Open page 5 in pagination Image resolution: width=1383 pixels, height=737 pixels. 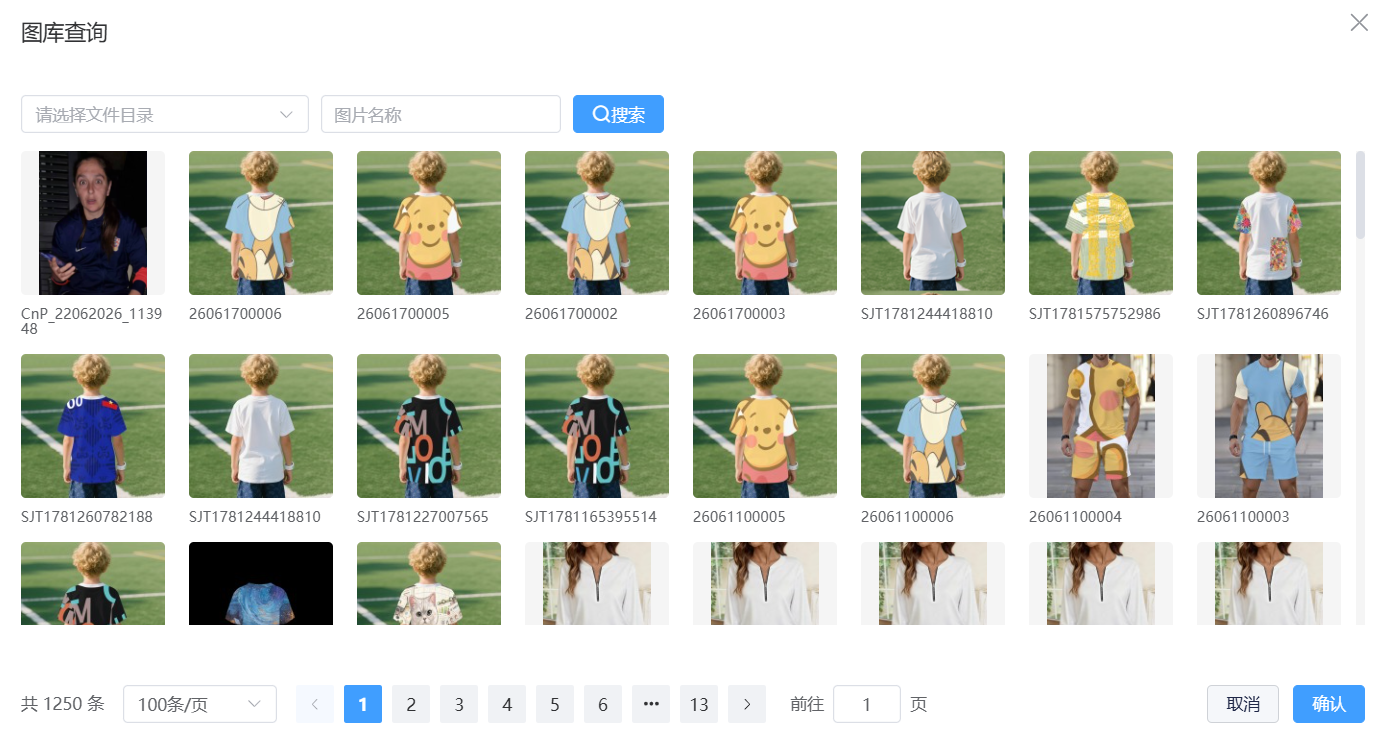pos(555,704)
